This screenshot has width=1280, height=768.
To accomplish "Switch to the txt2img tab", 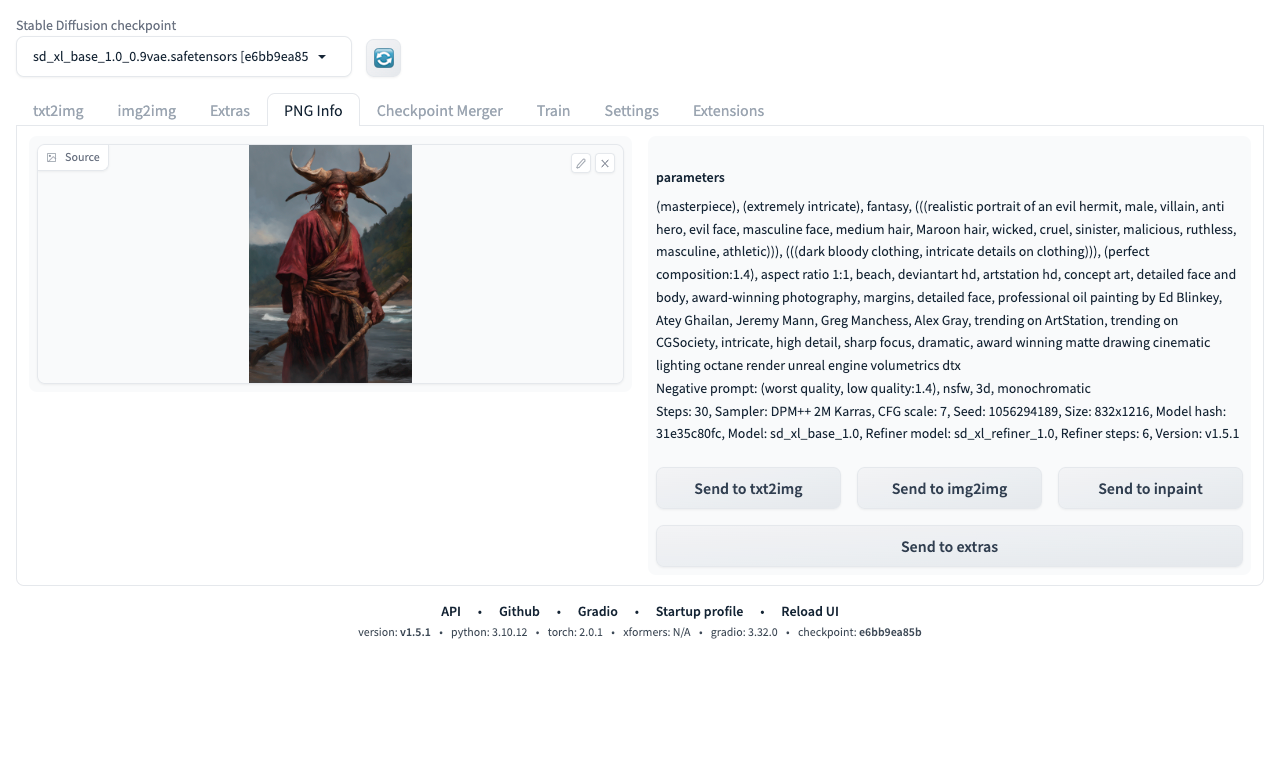I will click(58, 110).
